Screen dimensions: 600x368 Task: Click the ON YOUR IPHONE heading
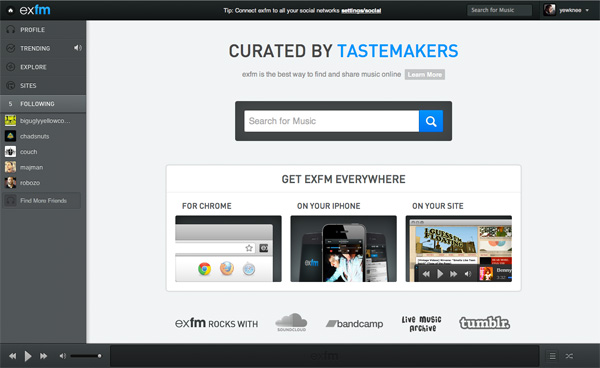click(x=329, y=206)
